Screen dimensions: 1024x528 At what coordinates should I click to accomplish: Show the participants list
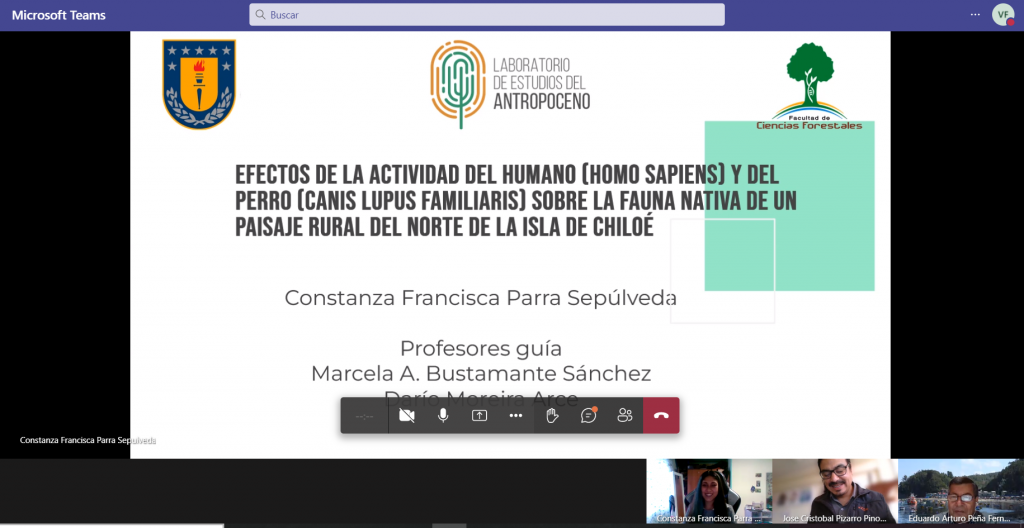tap(625, 416)
